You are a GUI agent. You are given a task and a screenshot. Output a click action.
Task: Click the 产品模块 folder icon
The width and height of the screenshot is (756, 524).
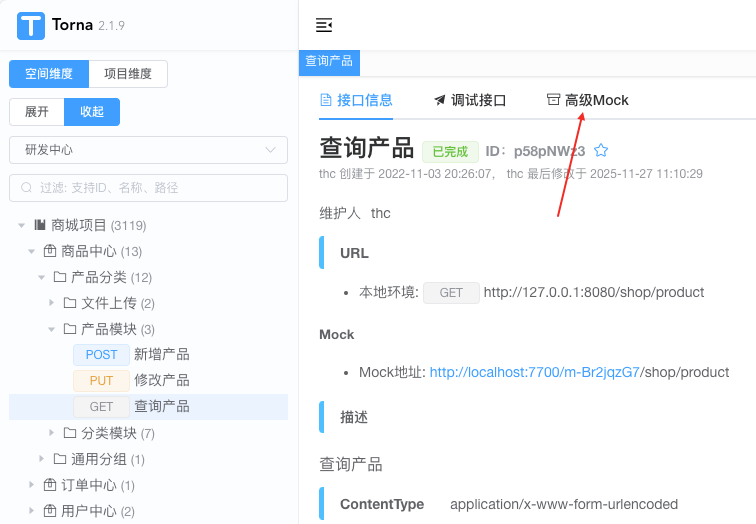(x=70, y=329)
